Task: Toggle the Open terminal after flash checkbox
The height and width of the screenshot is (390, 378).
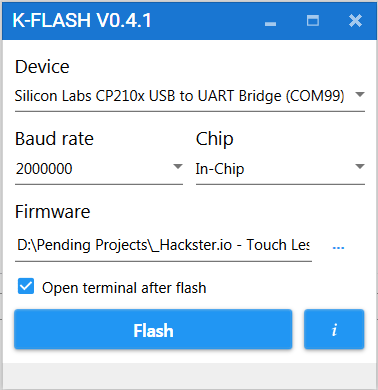Action: point(26,286)
